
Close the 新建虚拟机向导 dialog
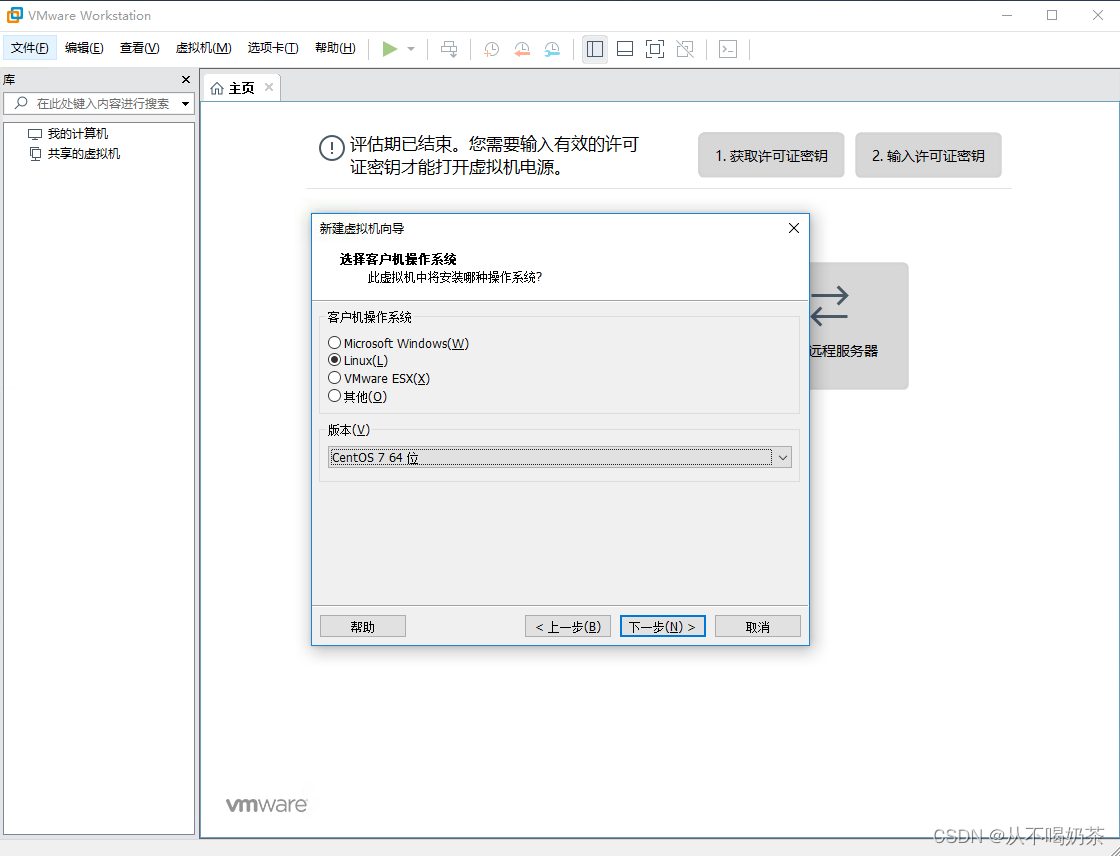[794, 228]
